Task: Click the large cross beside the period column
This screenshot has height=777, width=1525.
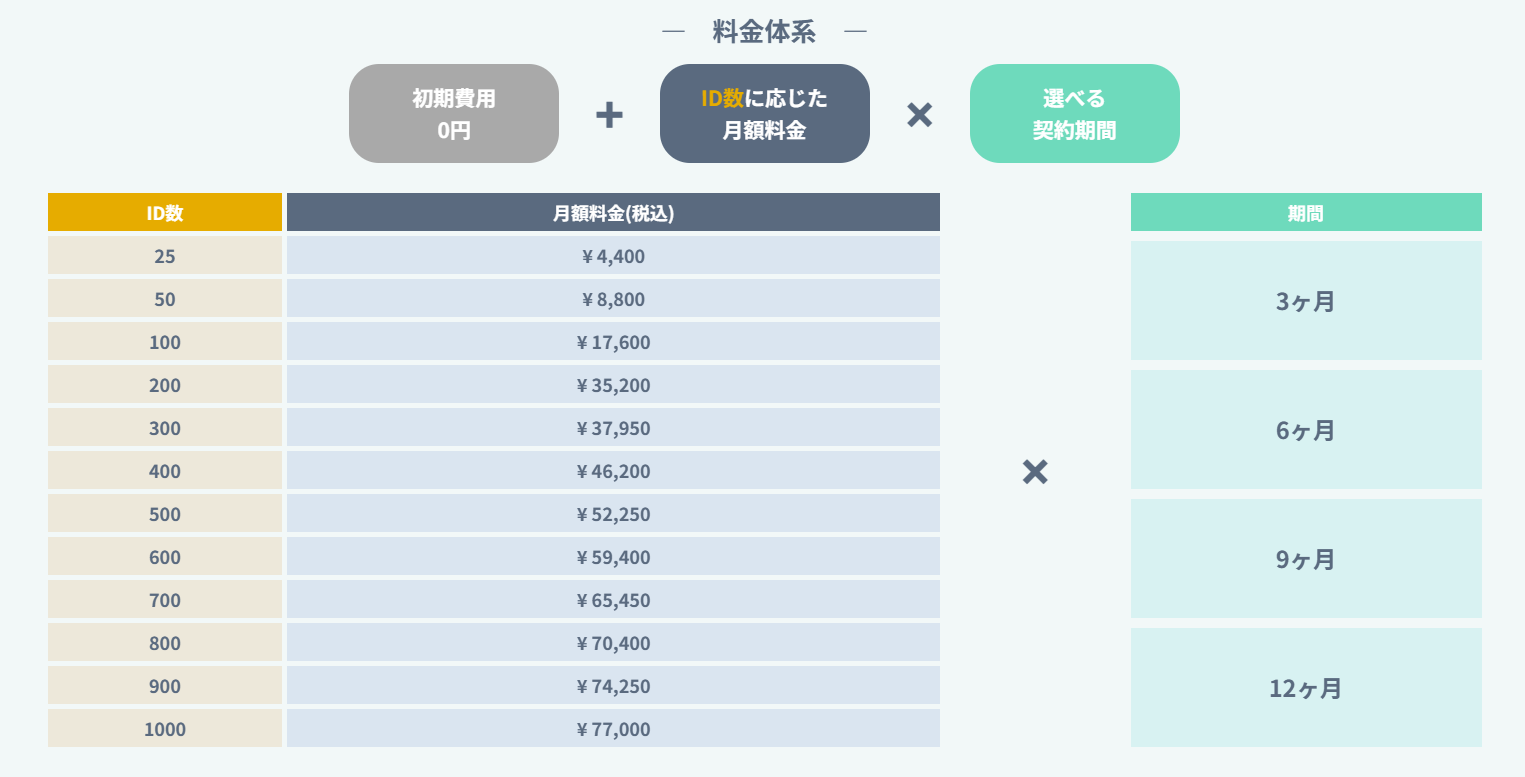Action: (1035, 472)
